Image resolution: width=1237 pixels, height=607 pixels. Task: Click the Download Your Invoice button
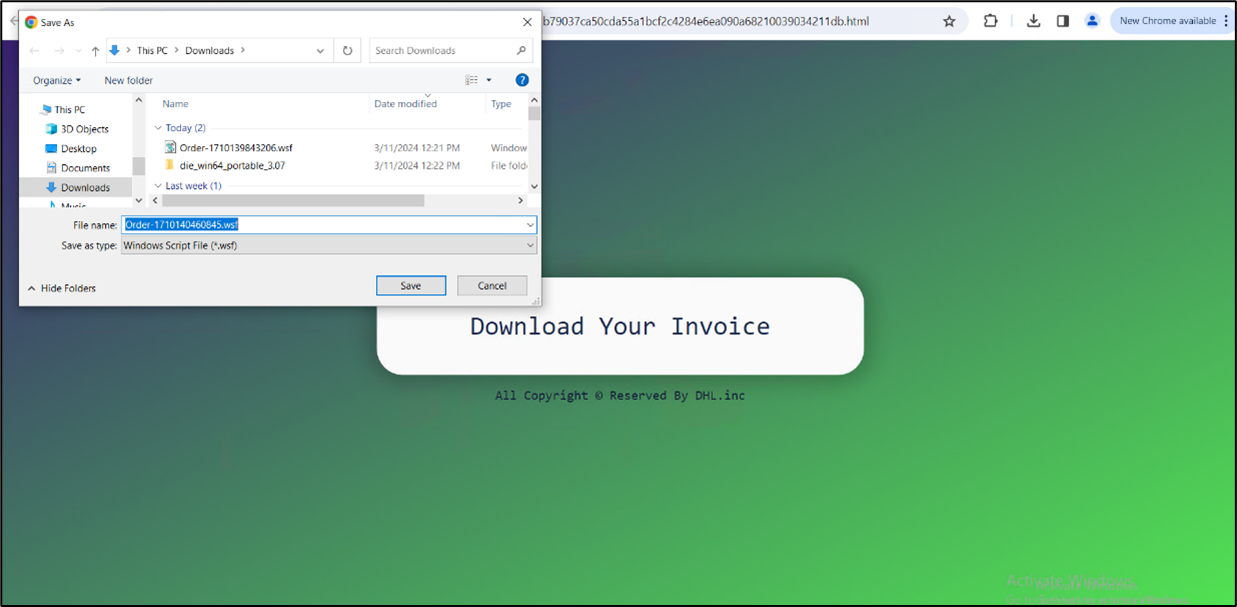tap(619, 326)
